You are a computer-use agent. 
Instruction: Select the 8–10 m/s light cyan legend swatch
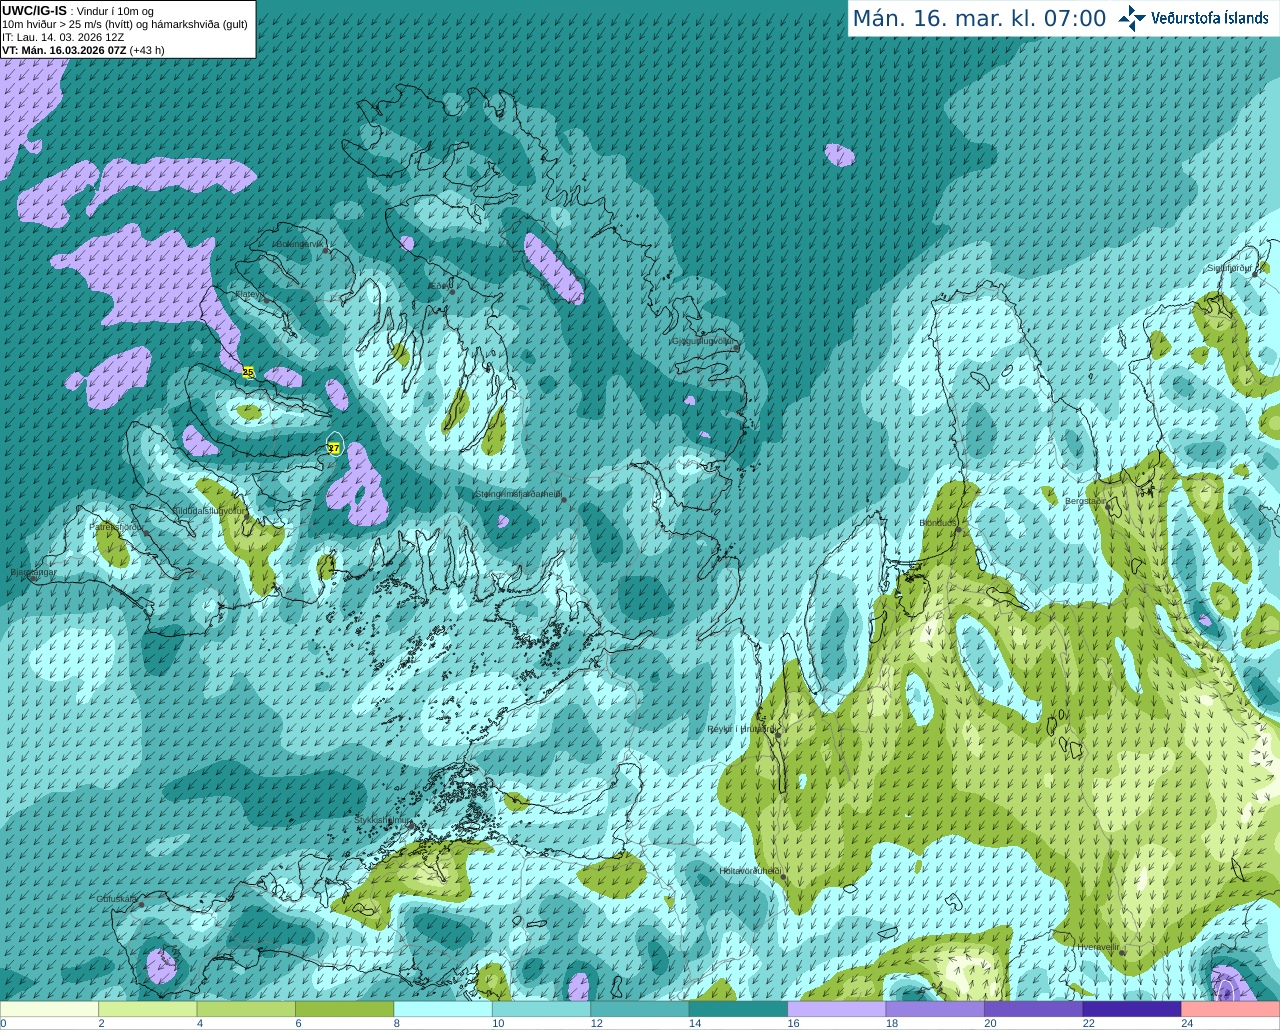[443, 1009]
